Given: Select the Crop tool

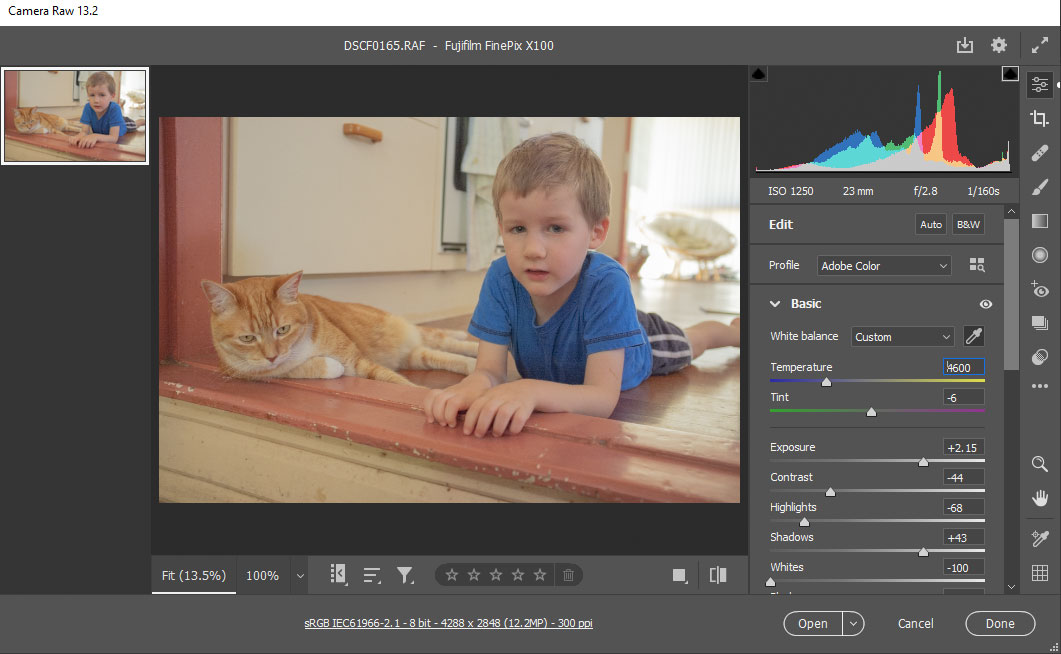Looking at the screenshot, I should [1039, 119].
